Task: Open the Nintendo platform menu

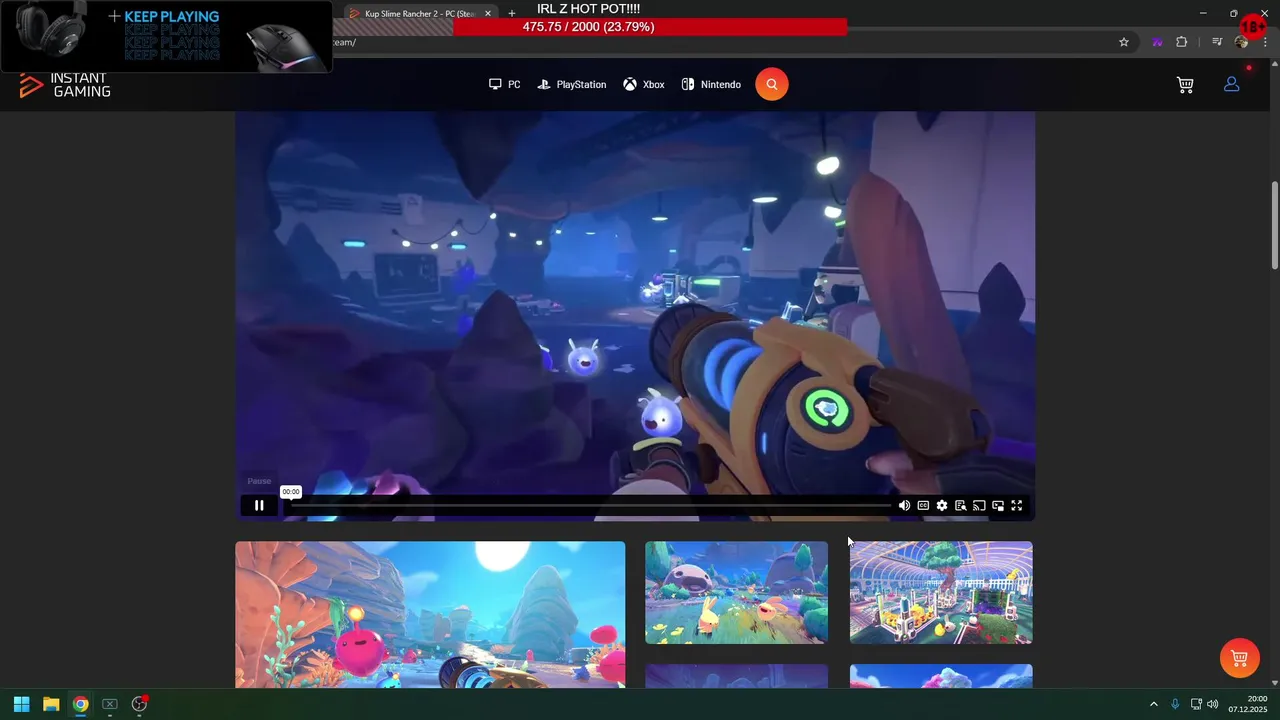Action: (x=711, y=85)
